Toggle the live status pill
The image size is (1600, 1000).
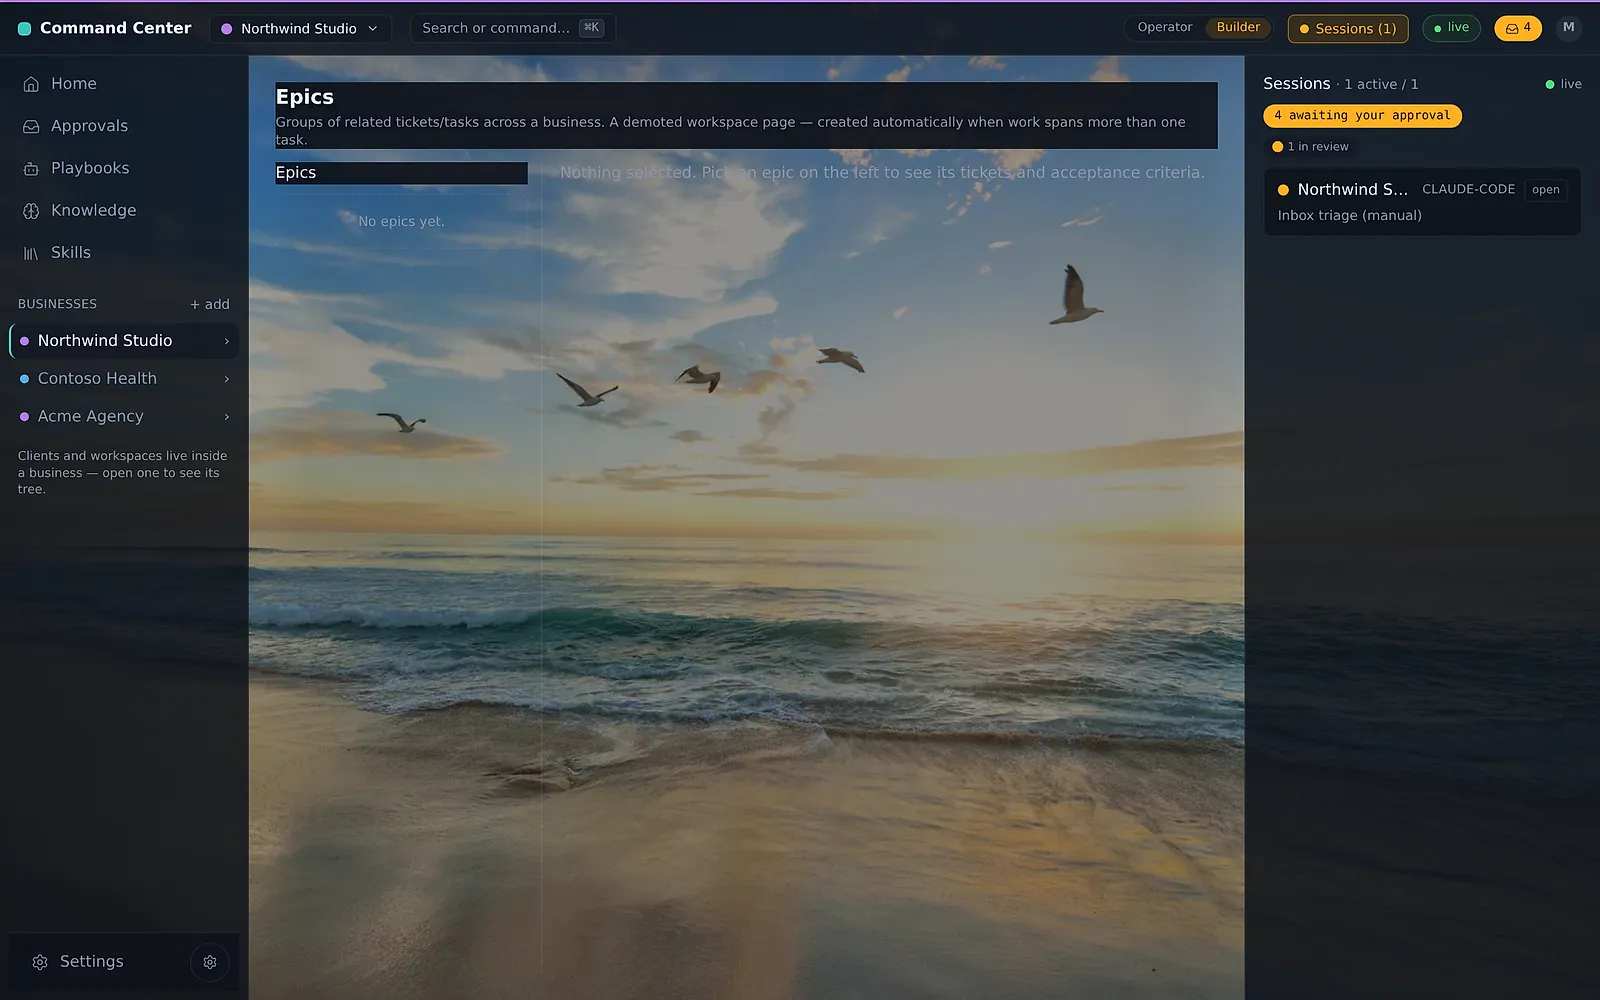coord(1451,28)
